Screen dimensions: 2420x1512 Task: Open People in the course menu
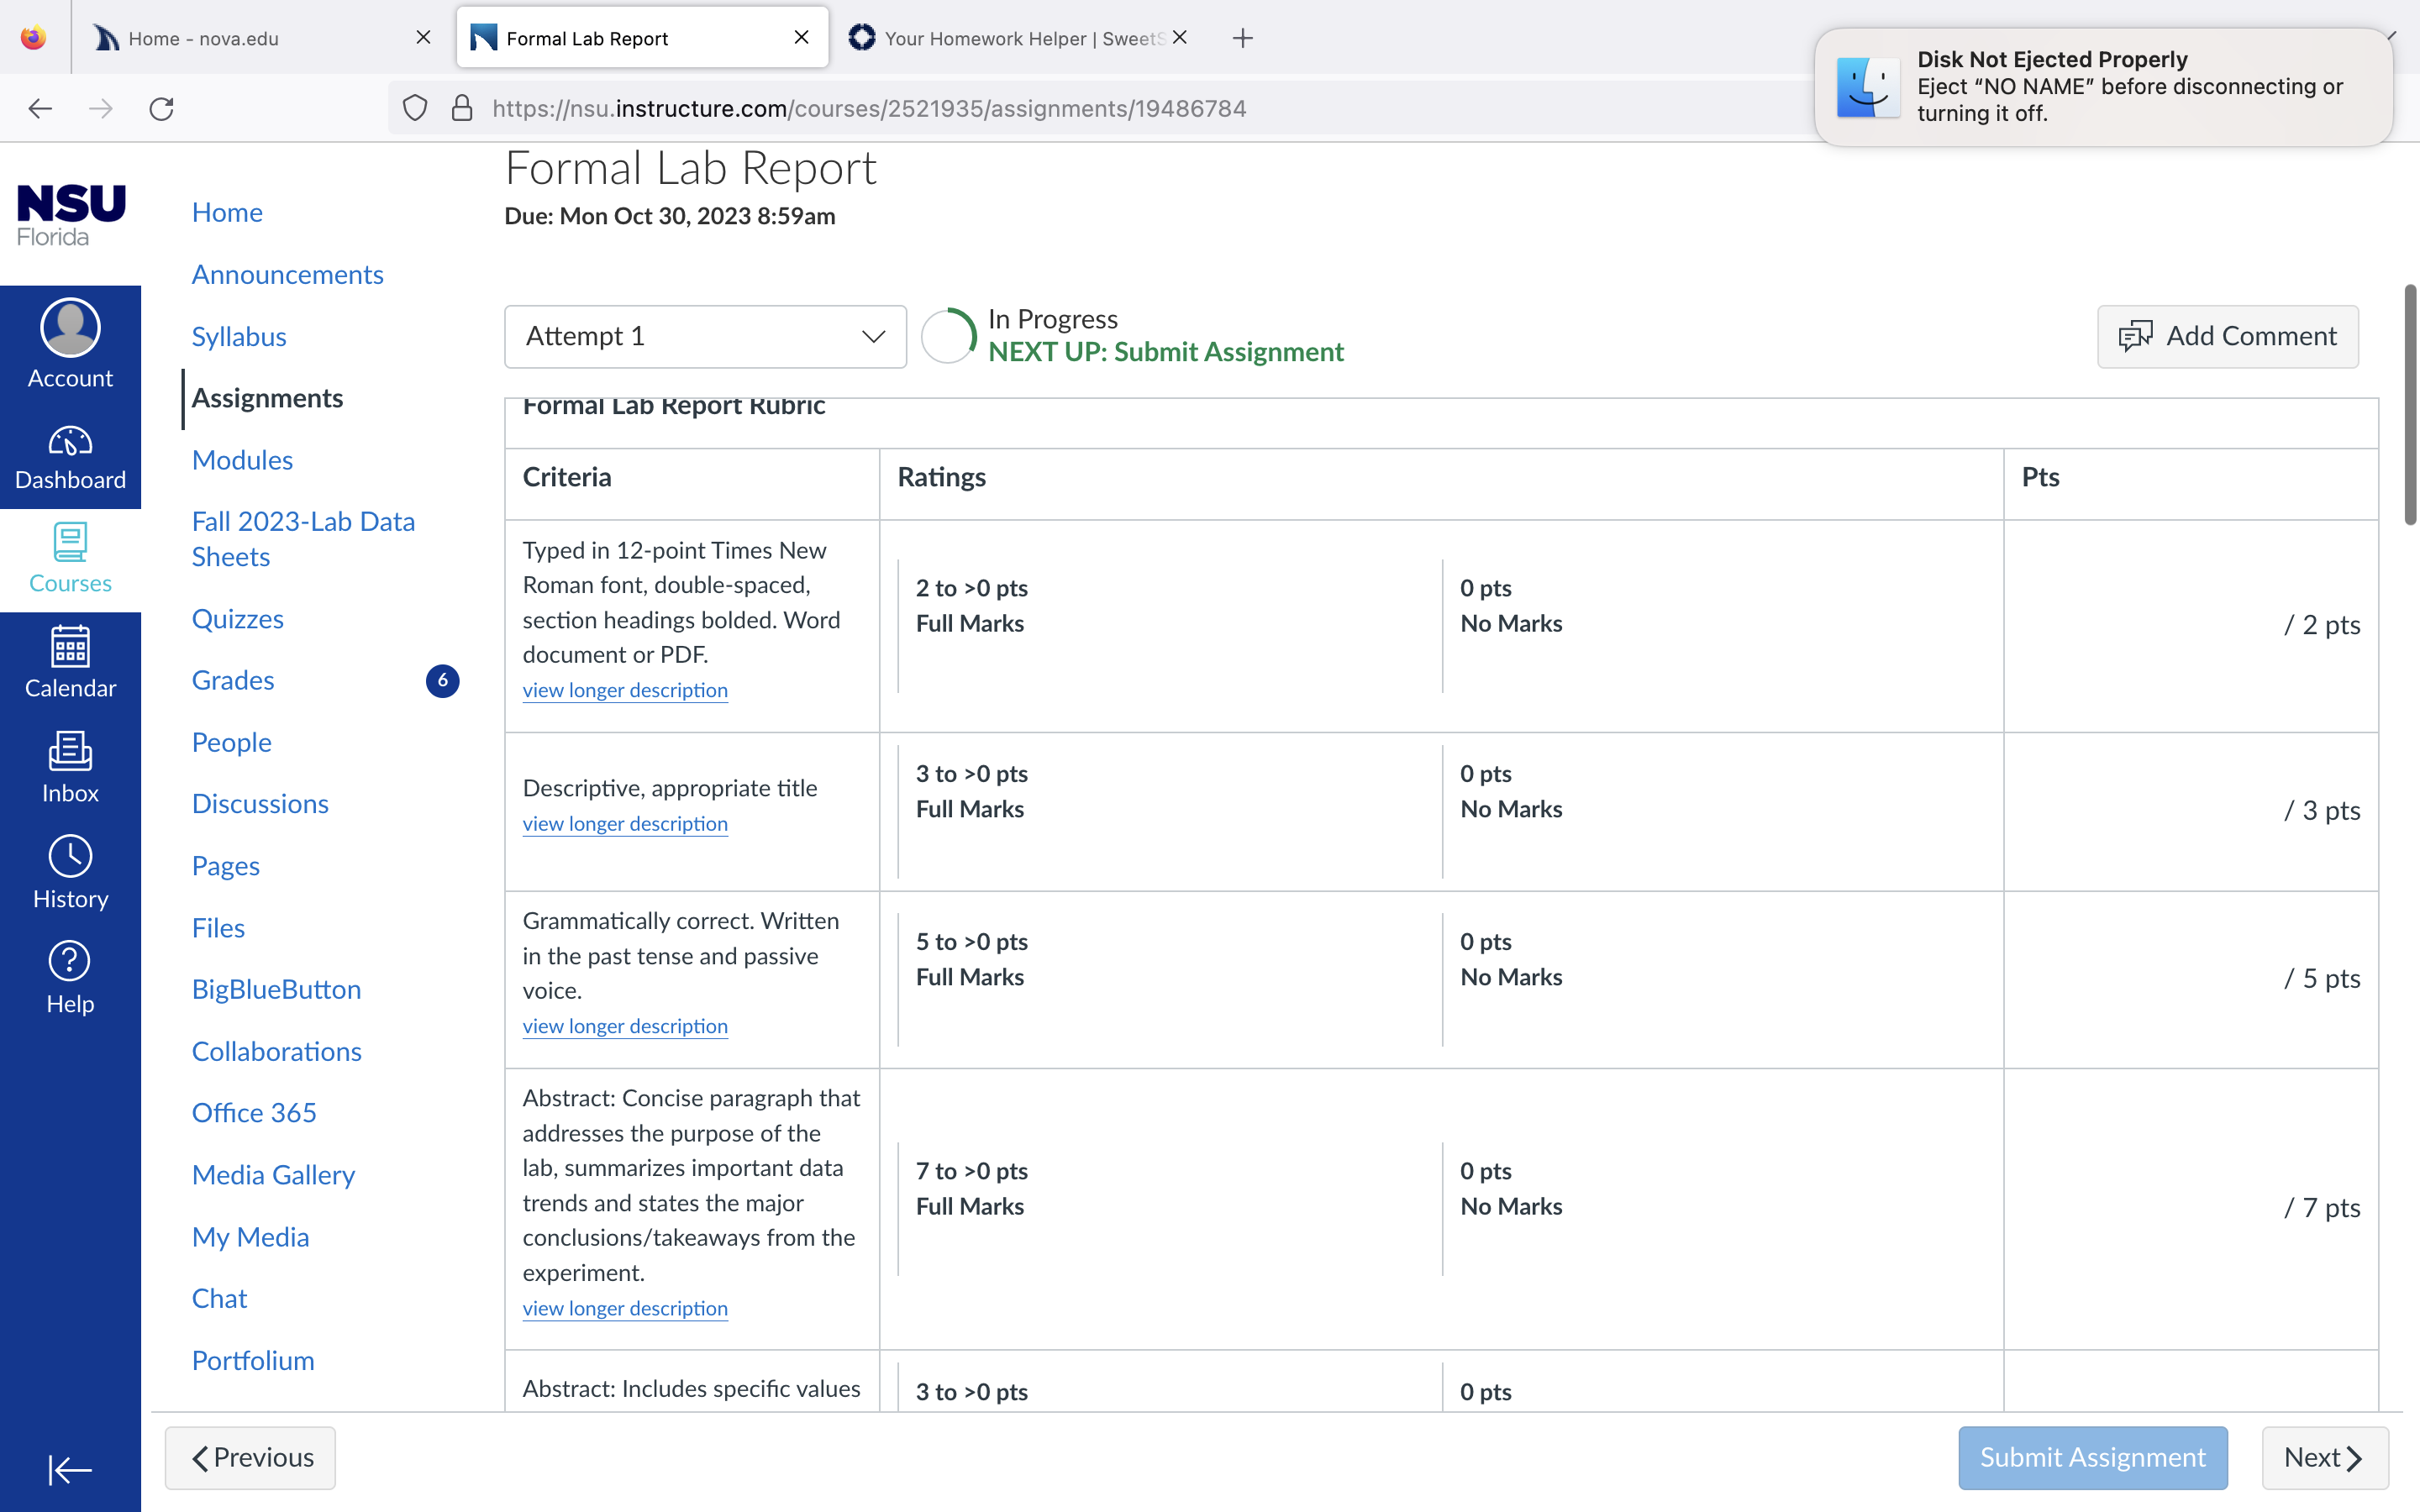tap(232, 742)
